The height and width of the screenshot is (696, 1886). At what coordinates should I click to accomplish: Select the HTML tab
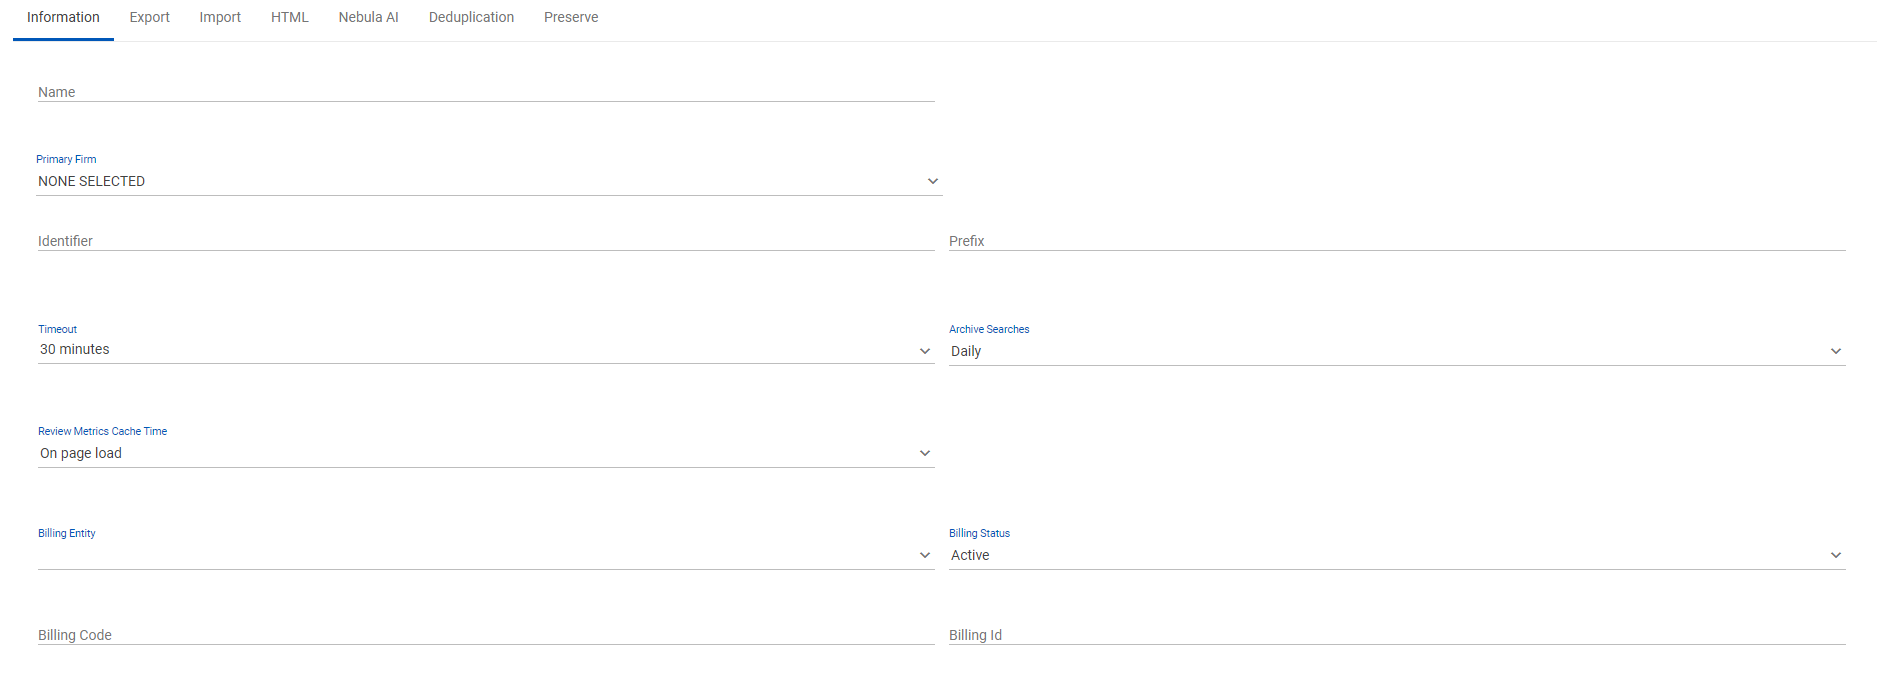289,18
